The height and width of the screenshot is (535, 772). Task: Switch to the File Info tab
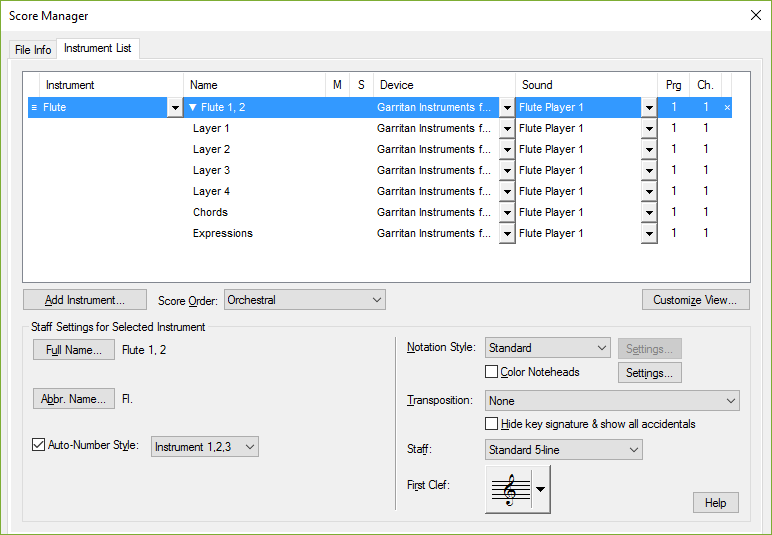pyautogui.click(x=33, y=50)
